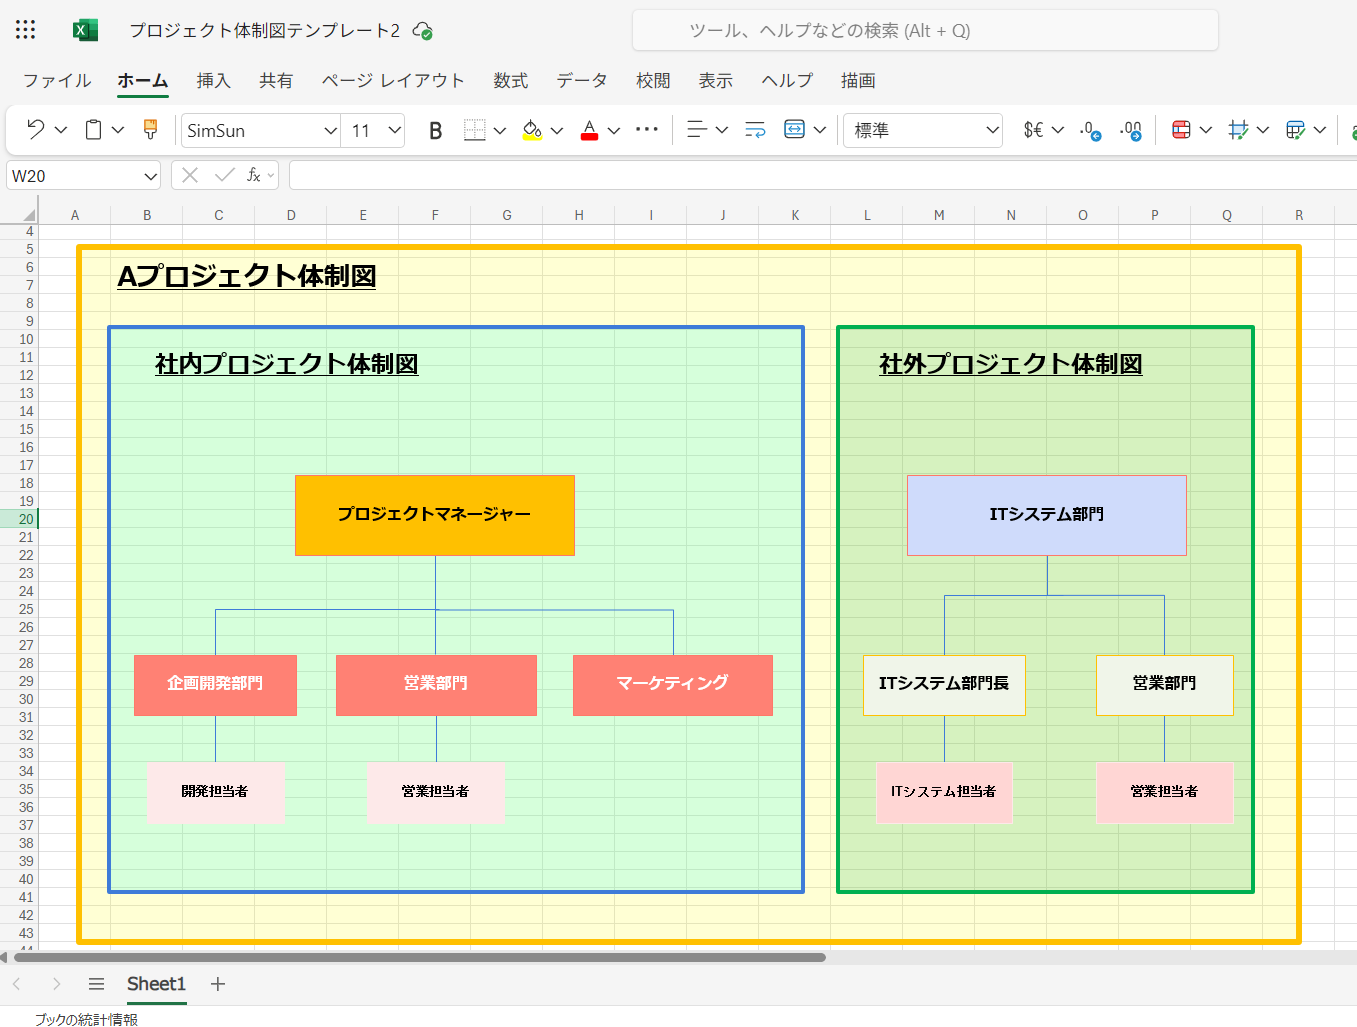Switch to the データ tab

point(582,81)
